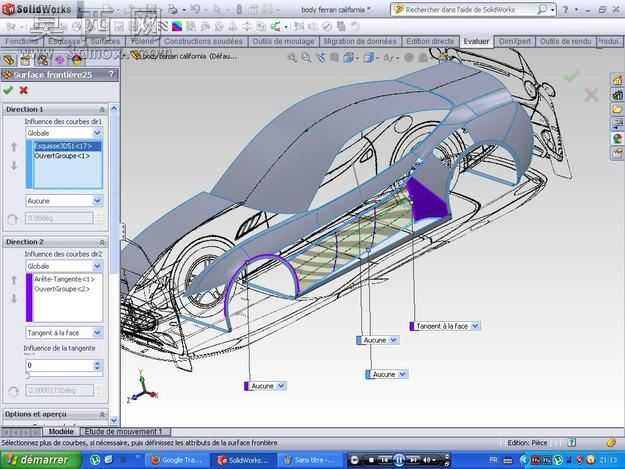Screen dimensions: 625x469
Task: Open the FeatureManager design tree tab icon
Action: 9,60
